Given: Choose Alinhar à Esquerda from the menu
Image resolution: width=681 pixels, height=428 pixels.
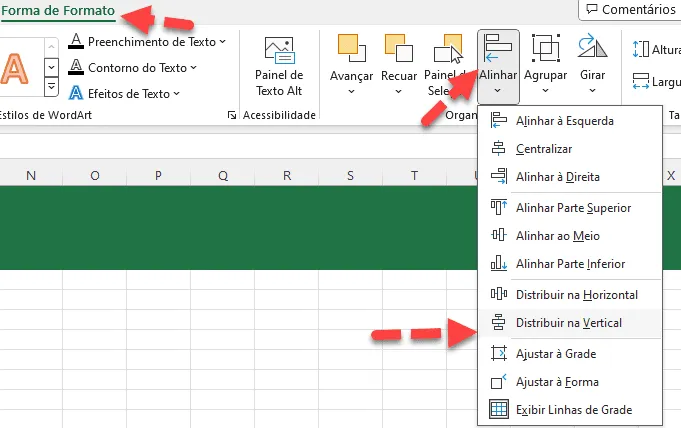Looking at the screenshot, I should (570, 121).
